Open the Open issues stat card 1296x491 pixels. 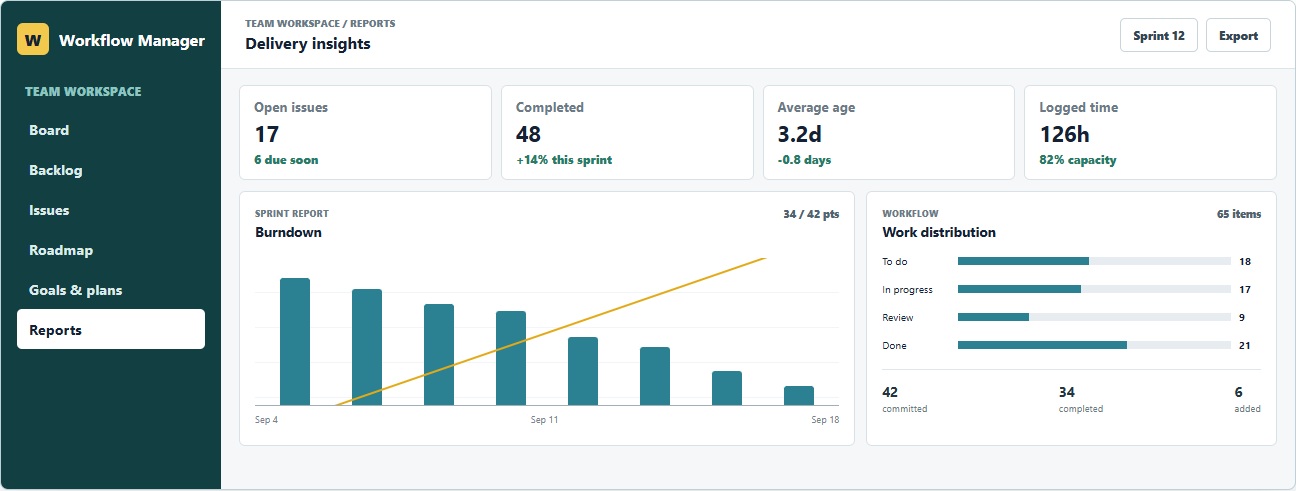(365, 132)
